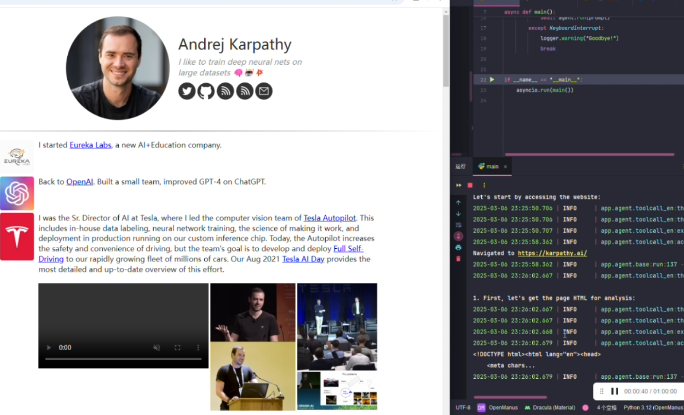Follow the Full Self-Driving link
The width and height of the screenshot is (684, 415).
coord(348,249)
